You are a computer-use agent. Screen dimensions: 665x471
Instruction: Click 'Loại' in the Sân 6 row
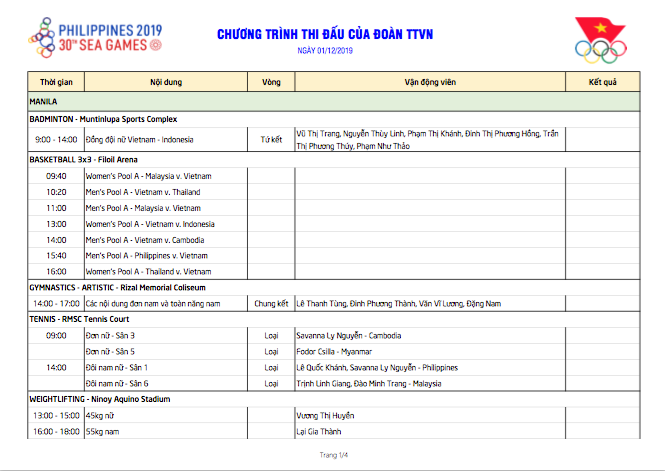271,384
